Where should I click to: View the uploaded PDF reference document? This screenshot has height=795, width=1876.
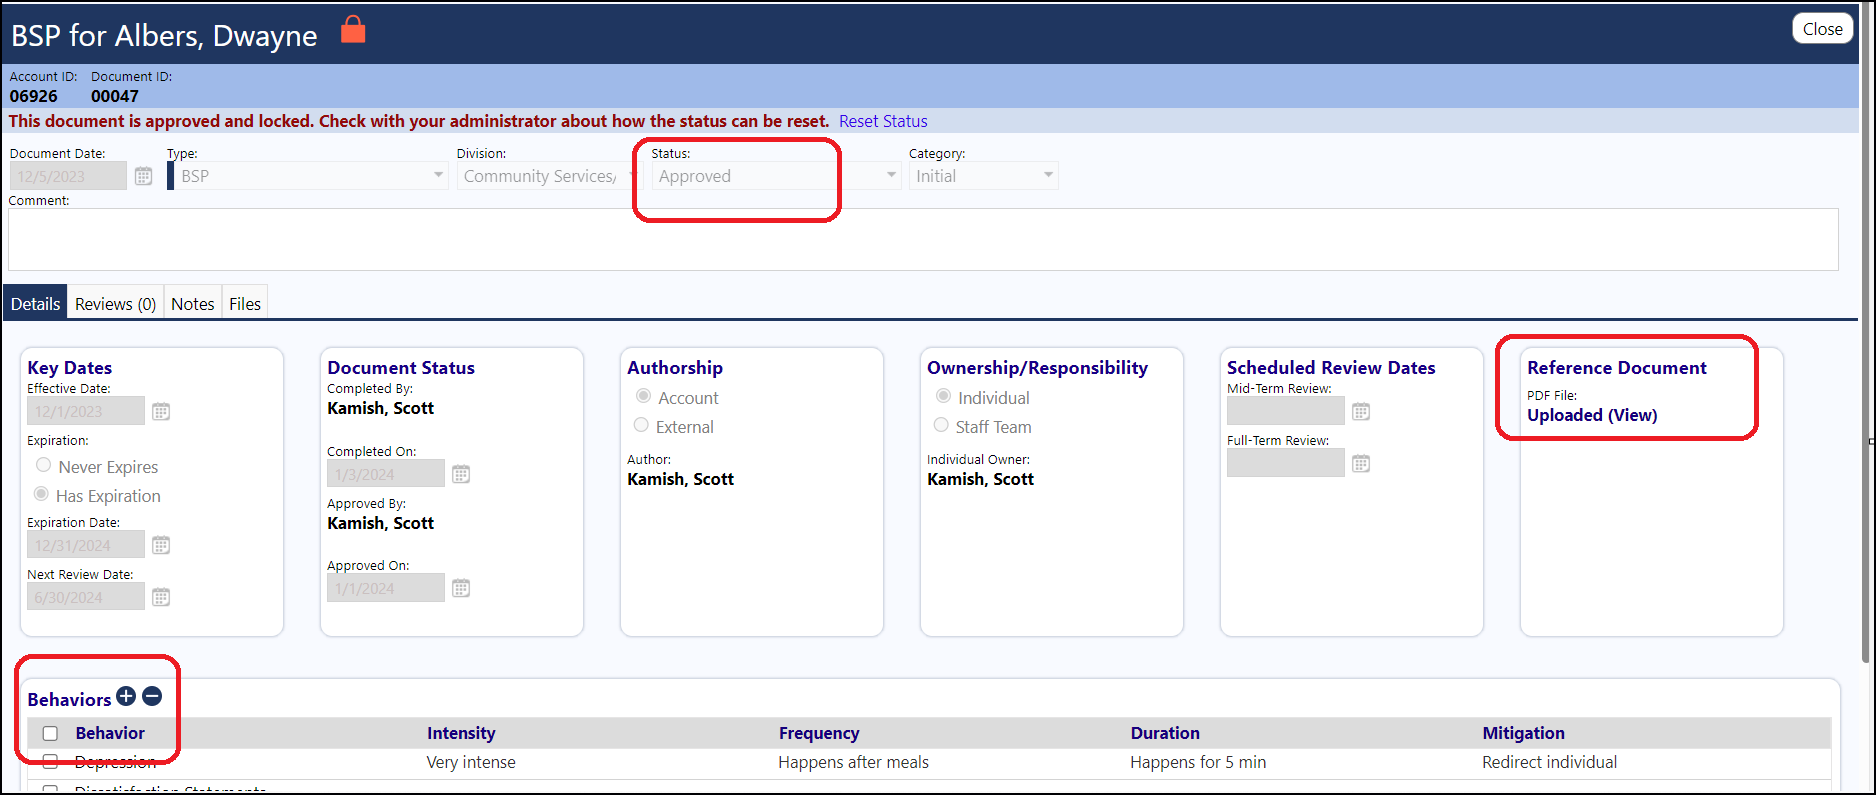click(x=1592, y=415)
